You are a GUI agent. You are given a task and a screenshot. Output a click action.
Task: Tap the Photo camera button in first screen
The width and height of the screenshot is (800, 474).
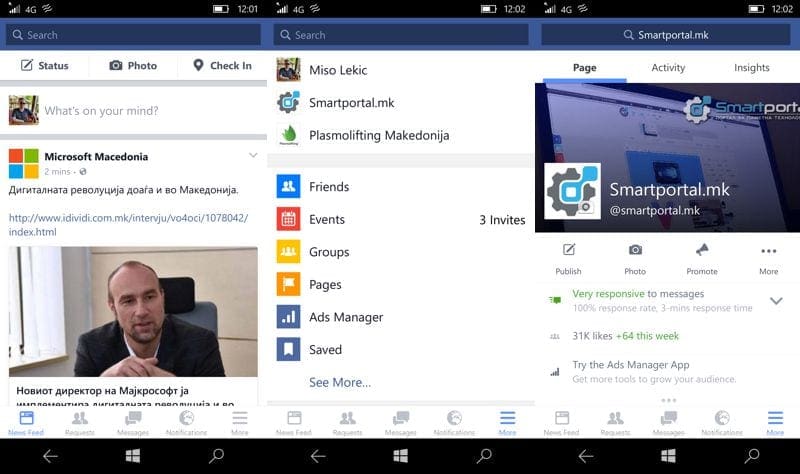pyautogui.click(x=133, y=65)
